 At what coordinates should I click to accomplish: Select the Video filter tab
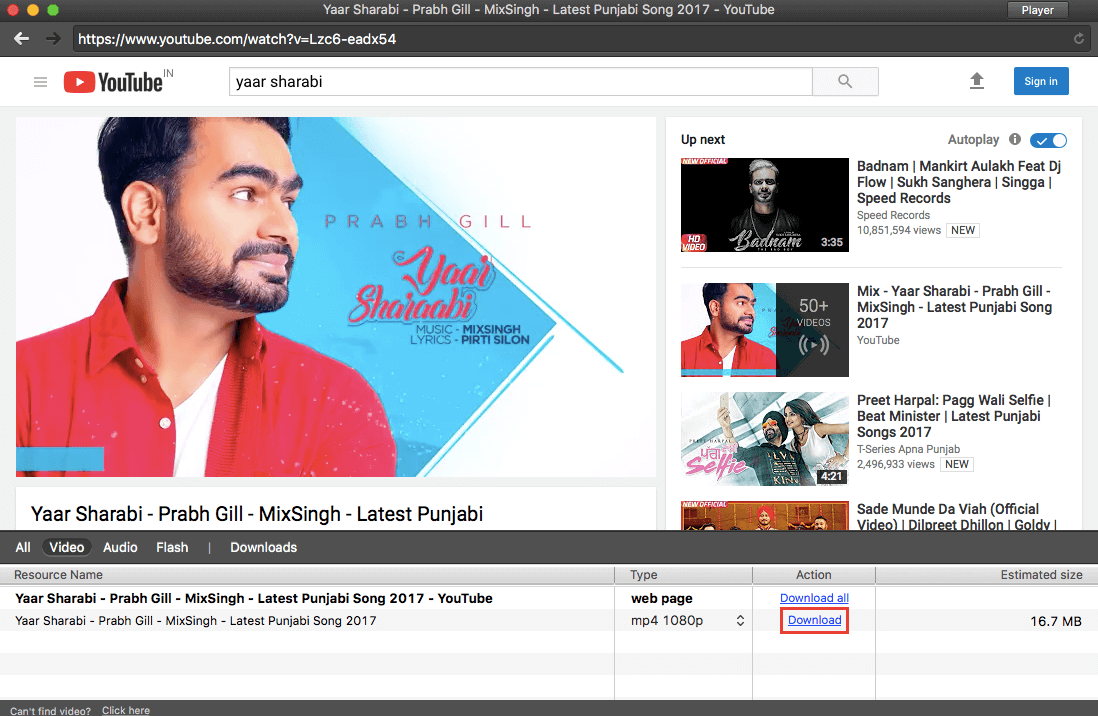(x=67, y=547)
